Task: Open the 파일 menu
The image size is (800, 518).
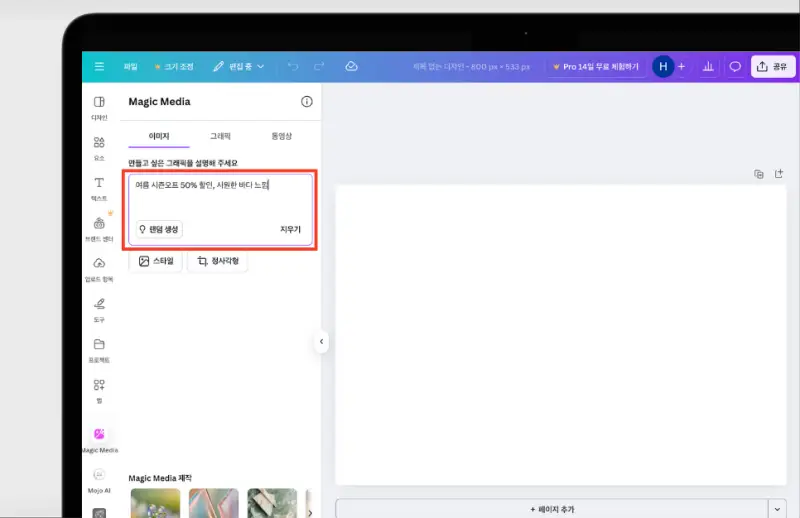Action: click(131, 66)
